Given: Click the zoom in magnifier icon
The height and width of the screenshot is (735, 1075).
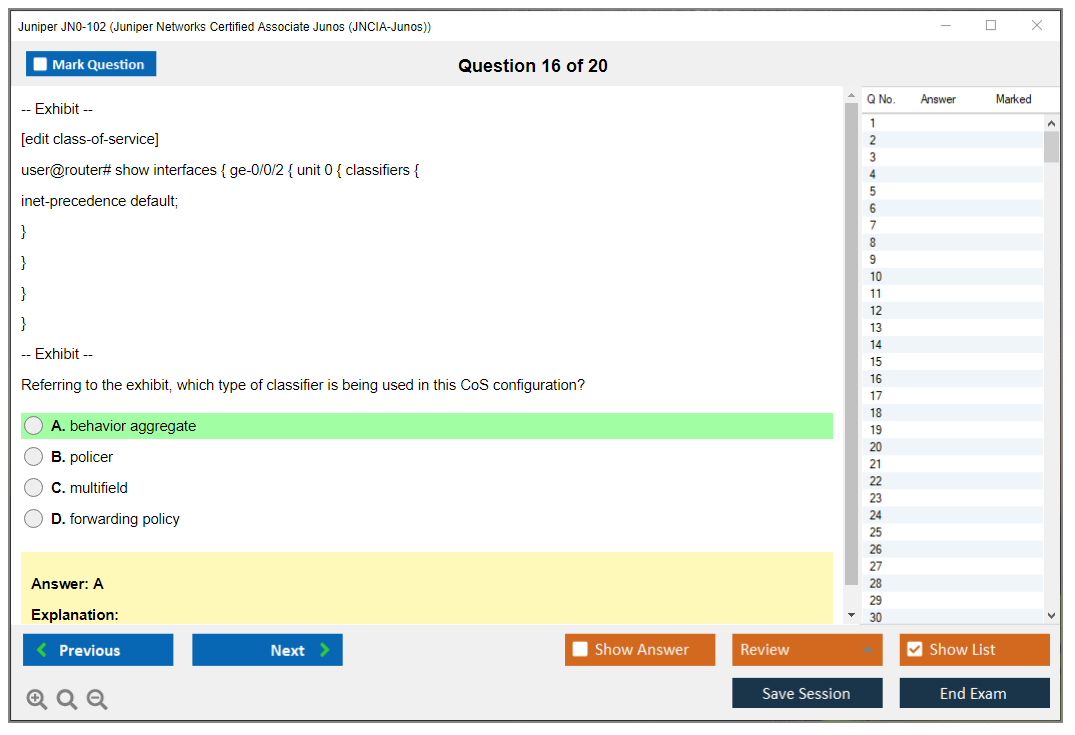Looking at the screenshot, I should pyautogui.click(x=37, y=700).
